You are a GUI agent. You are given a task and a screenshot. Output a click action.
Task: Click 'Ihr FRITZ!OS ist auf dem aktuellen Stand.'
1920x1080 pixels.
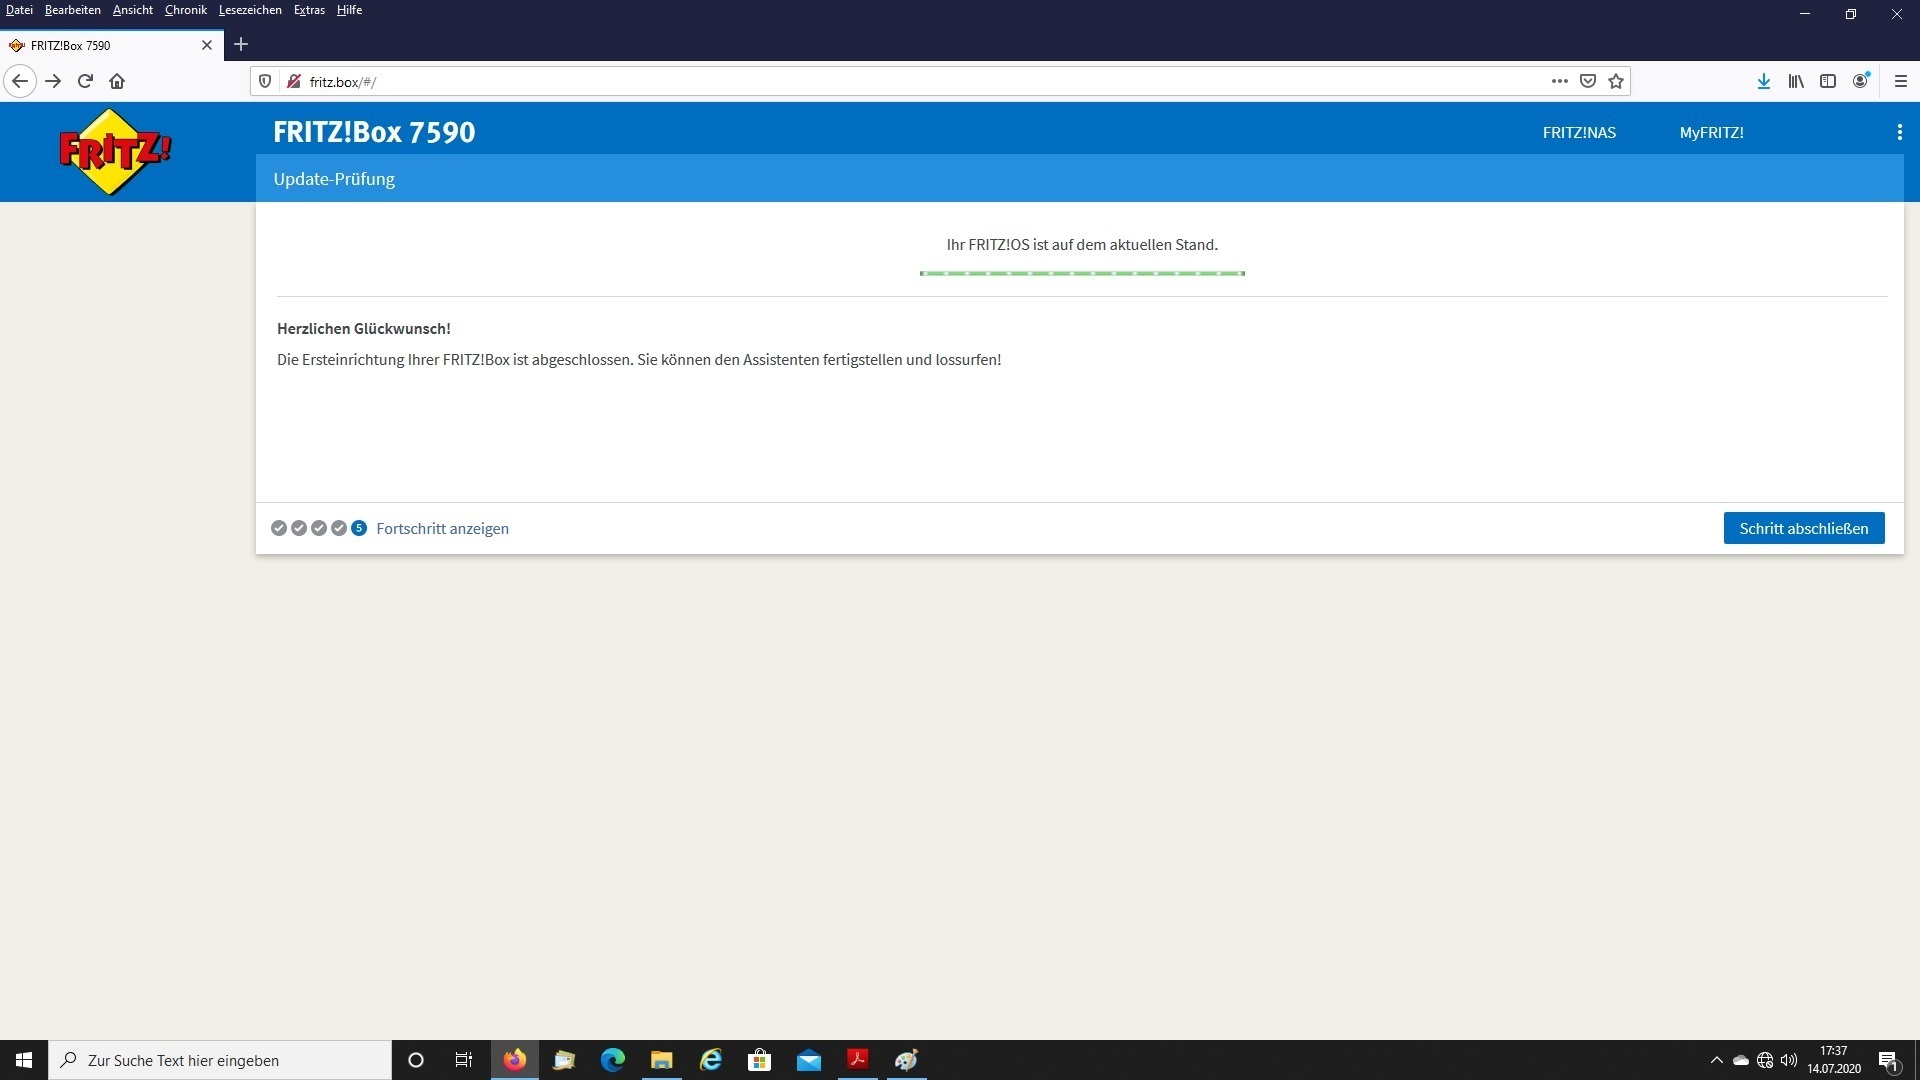(x=1082, y=244)
